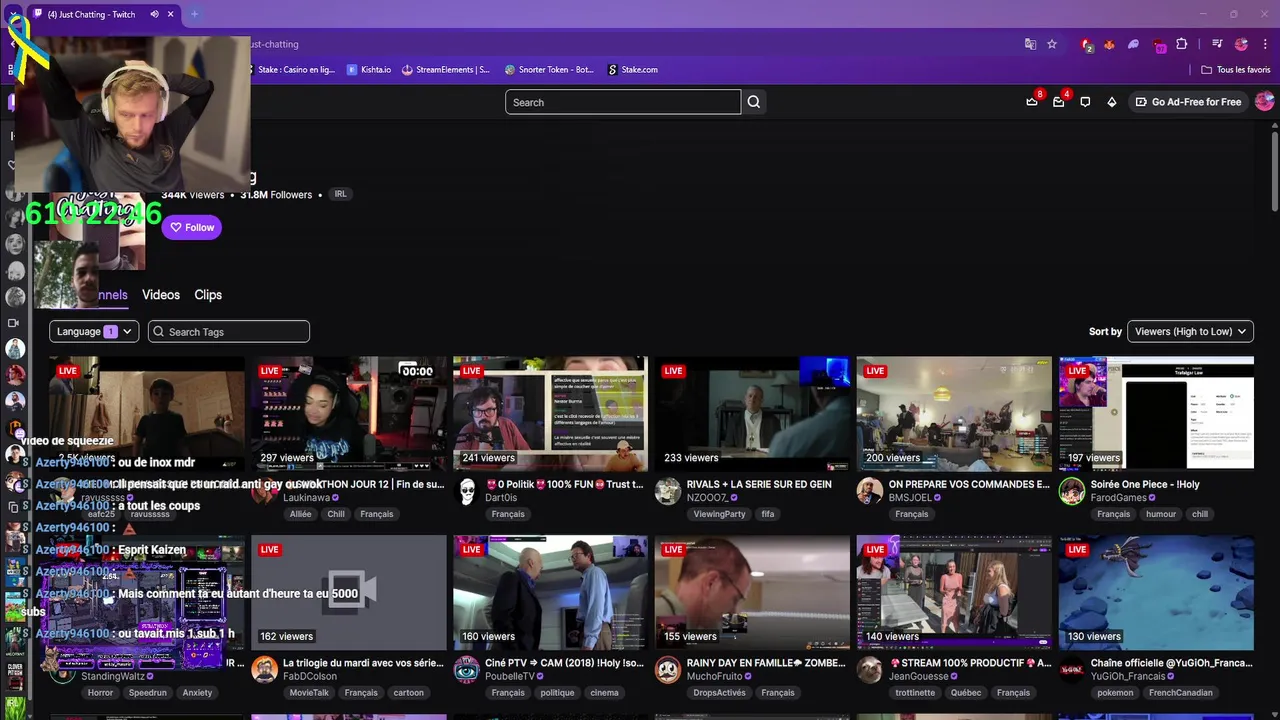This screenshot has height=720, width=1280.
Task: Click the magnifier search button
Action: tap(754, 102)
